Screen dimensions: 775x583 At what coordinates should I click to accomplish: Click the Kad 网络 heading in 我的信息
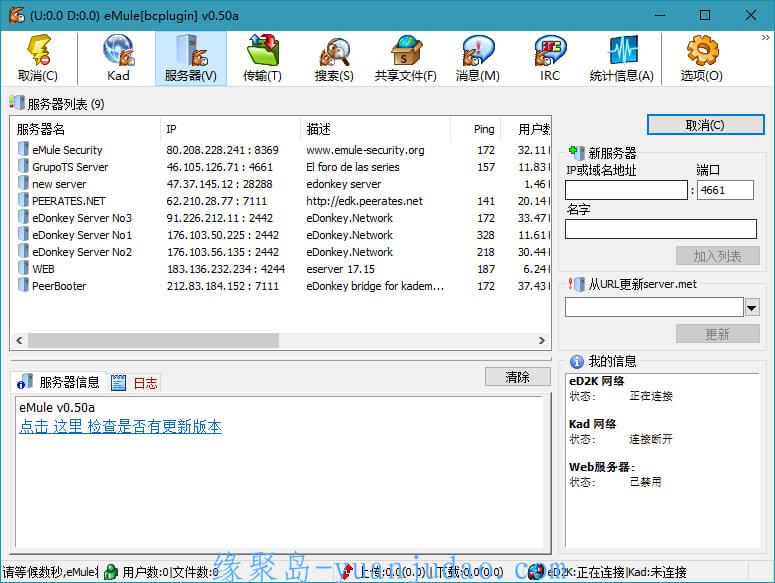pos(592,424)
